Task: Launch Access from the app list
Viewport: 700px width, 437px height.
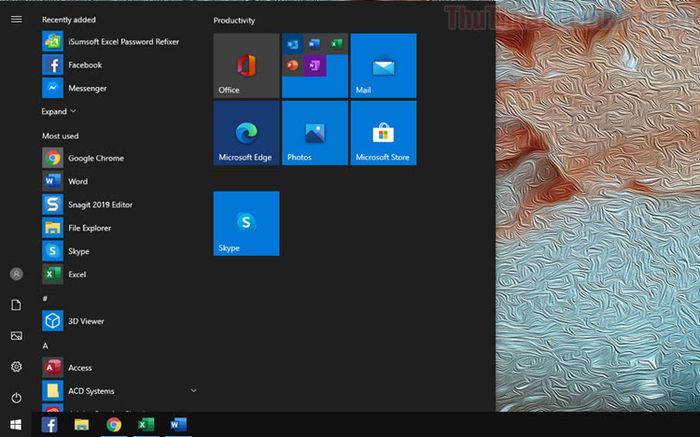Action: coord(119,367)
